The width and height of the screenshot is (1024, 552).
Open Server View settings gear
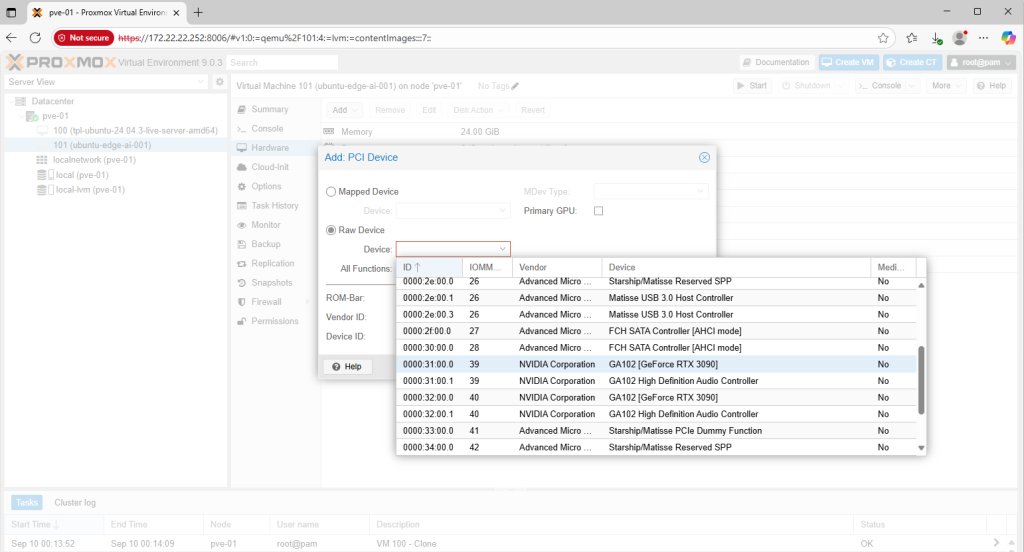220,82
